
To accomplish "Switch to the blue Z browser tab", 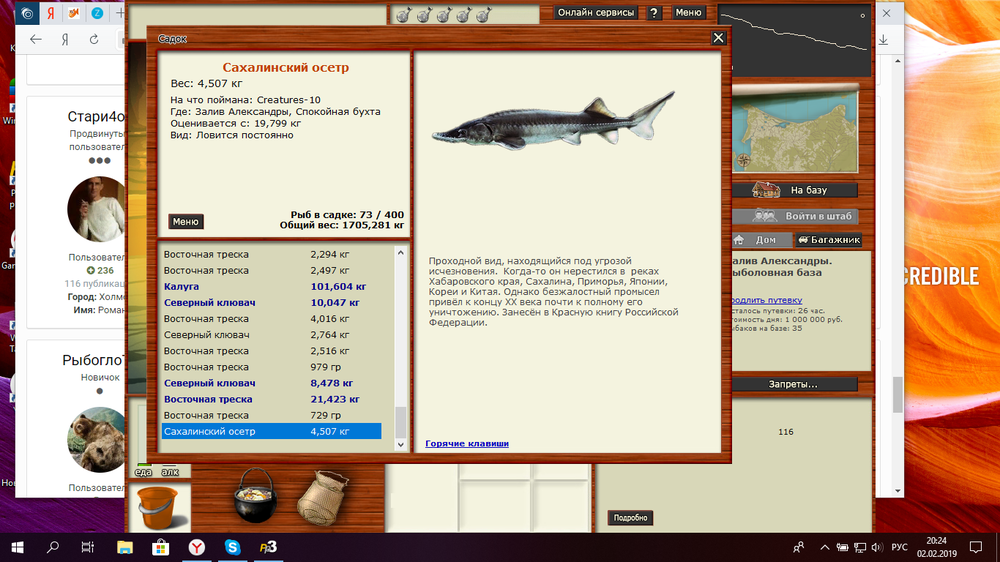I will pyautogui.click(x=97, y=13).
